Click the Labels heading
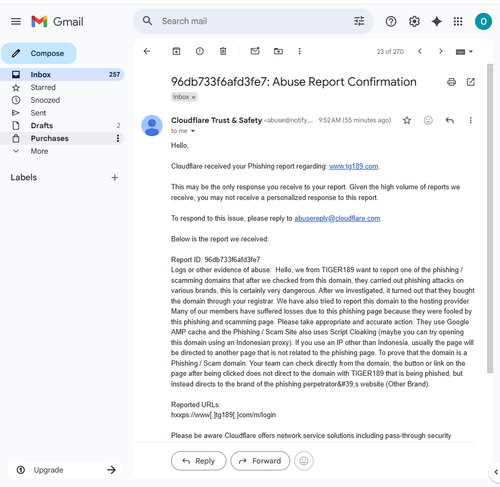Viewport: 500px width, 487px height. 24,177
